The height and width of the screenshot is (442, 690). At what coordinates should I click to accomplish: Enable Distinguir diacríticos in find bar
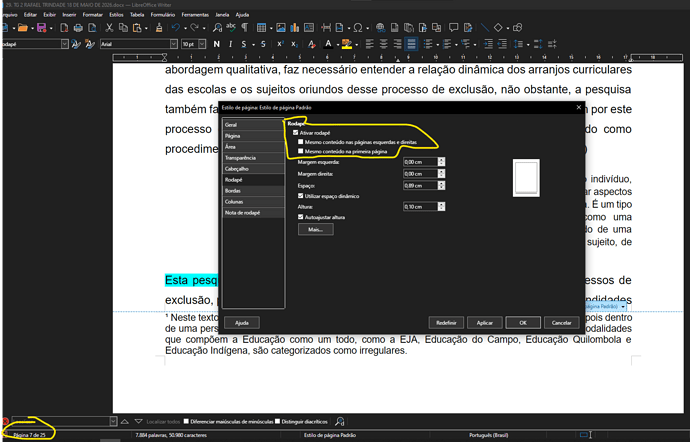[x=278, y=421]
